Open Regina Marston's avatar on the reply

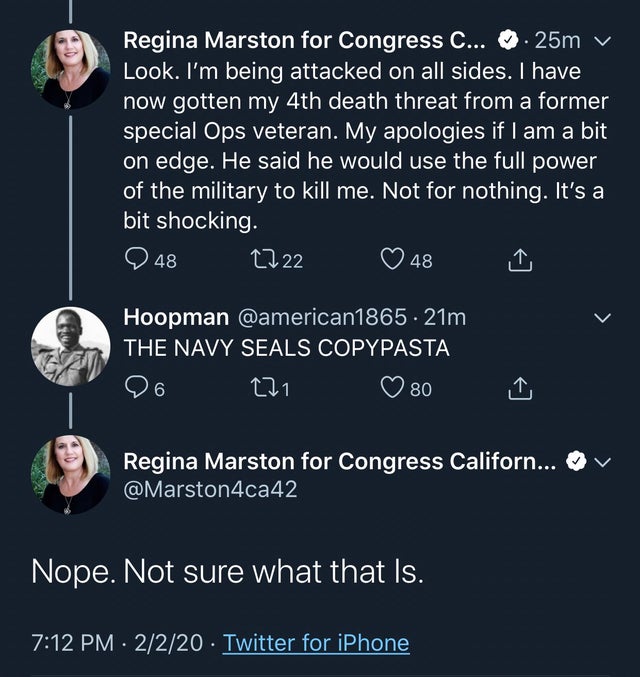(70, 476)
